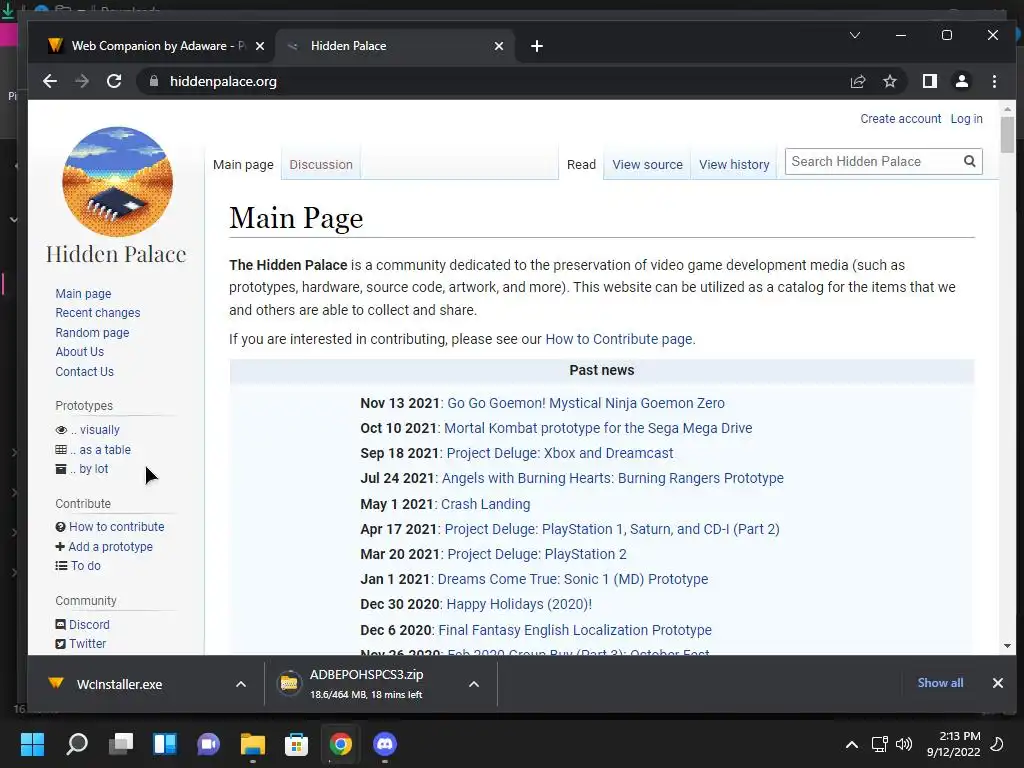
Task: Close the Web Companion by Adaware tab
Action: pos(260,46)
